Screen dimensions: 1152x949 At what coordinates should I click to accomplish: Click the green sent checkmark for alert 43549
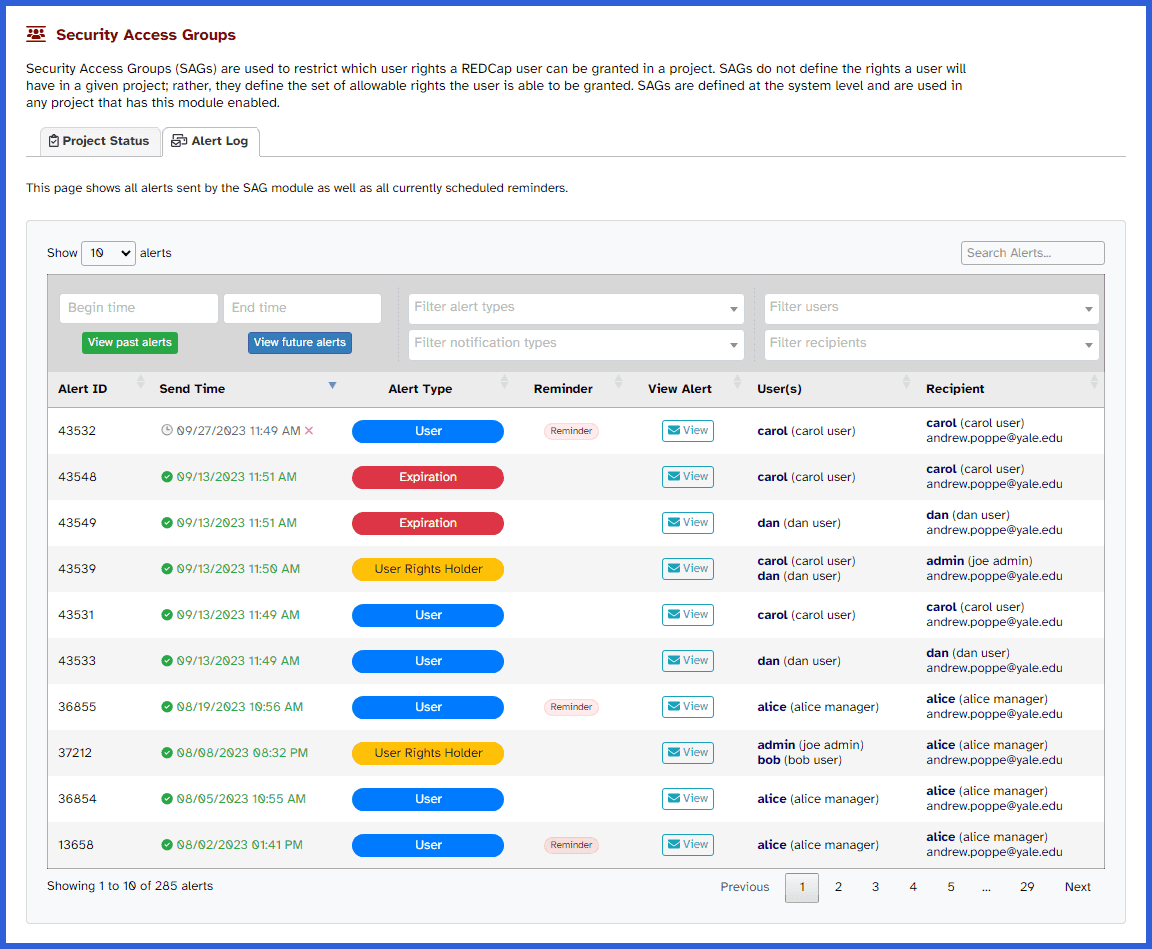point(167,523)
